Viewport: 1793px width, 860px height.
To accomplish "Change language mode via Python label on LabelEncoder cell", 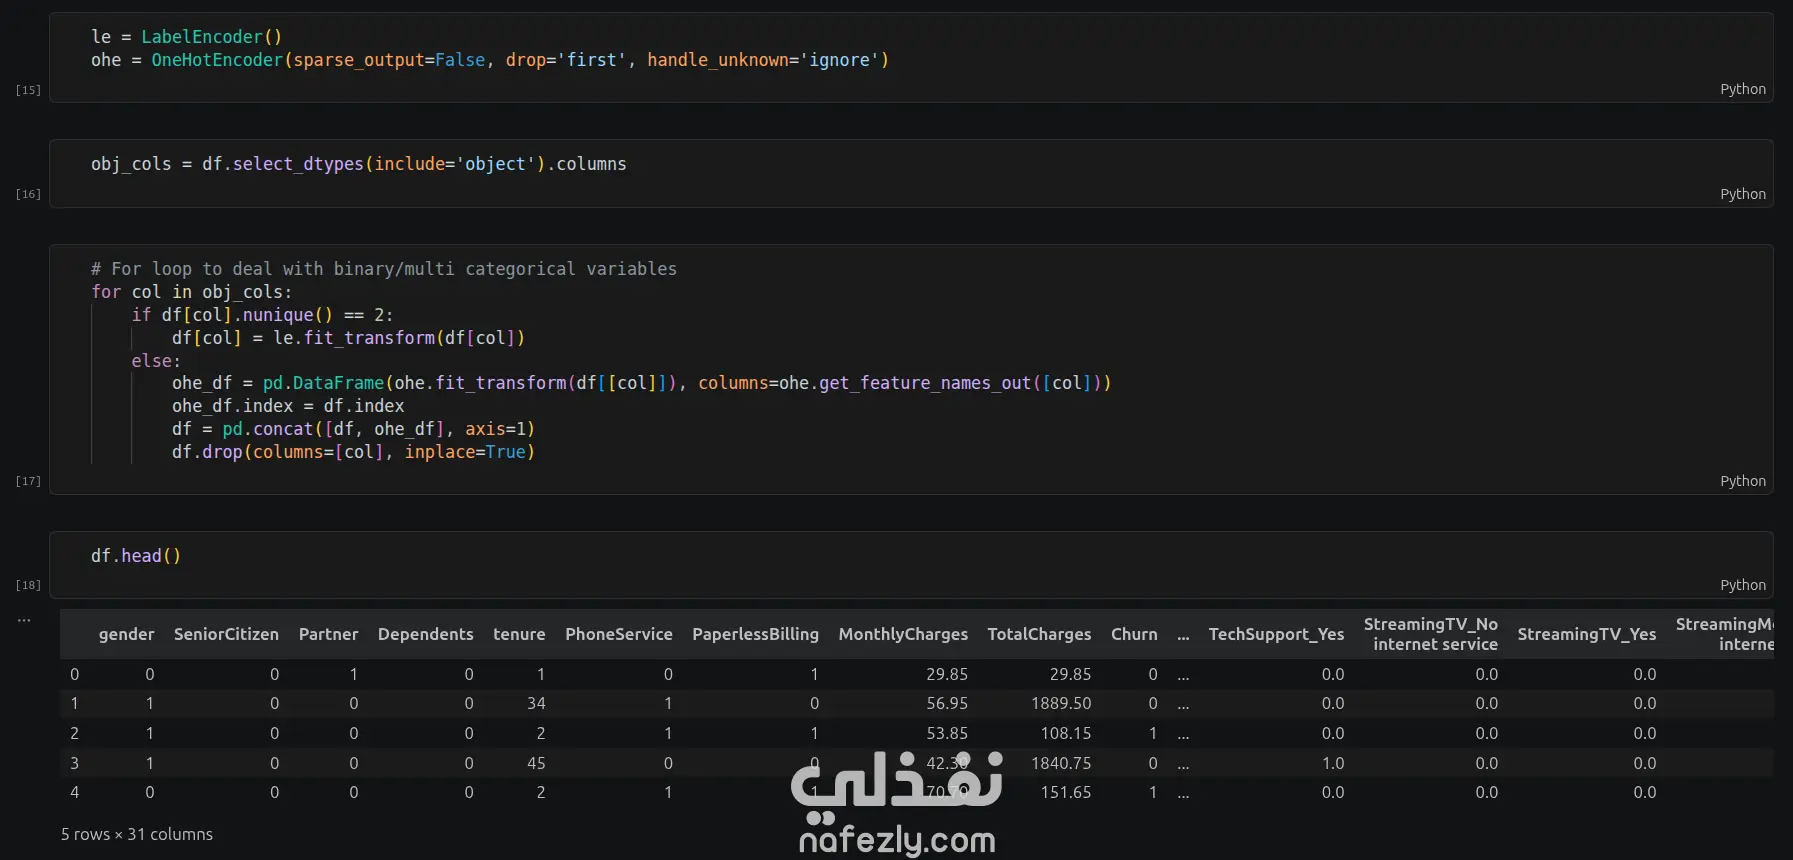I will 1742,89.
